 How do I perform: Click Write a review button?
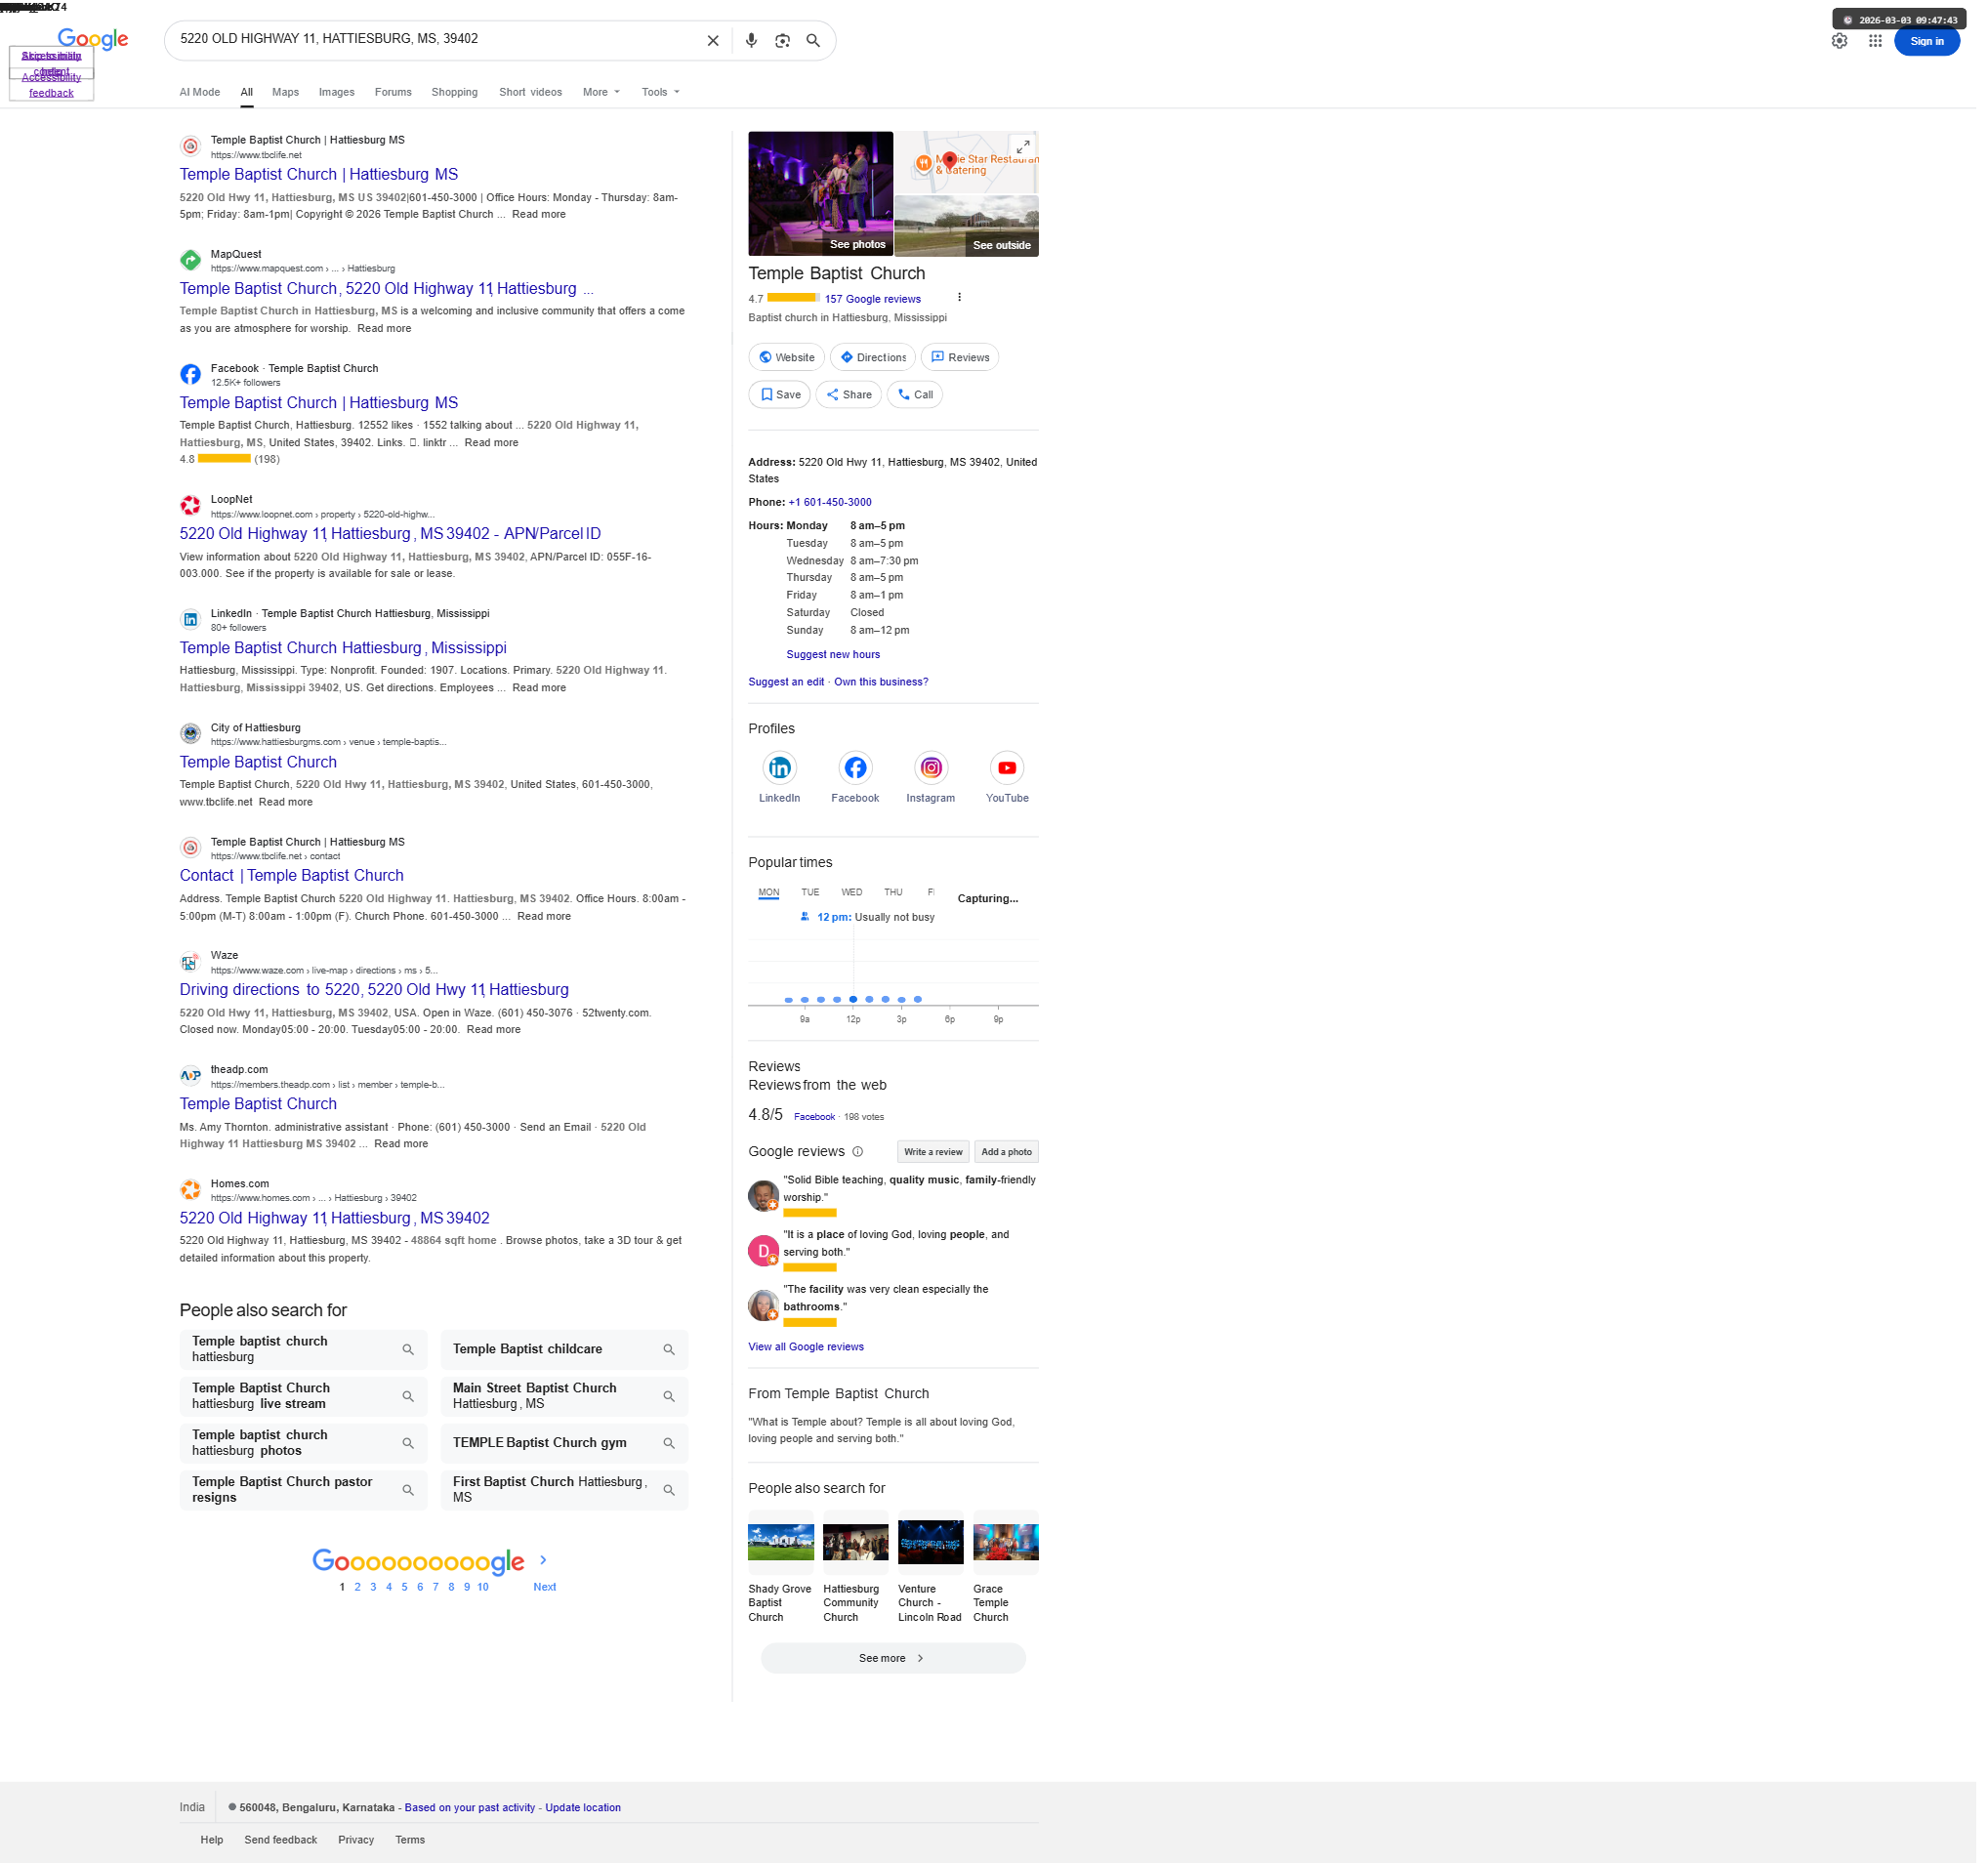[938, 1158]
